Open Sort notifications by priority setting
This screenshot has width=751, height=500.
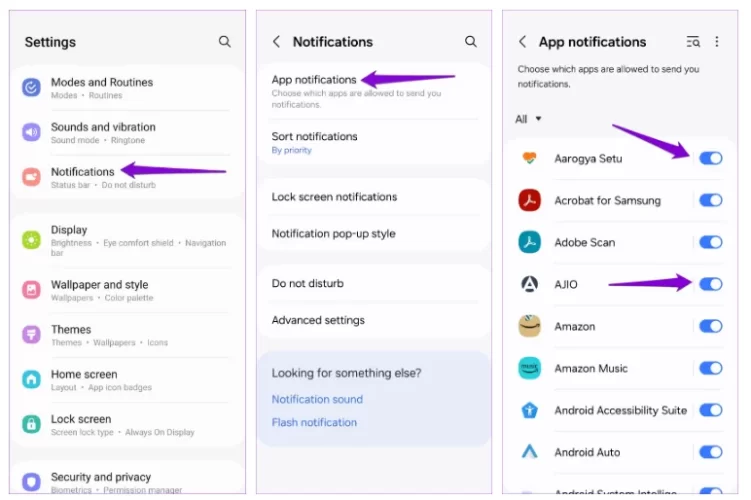click(x=314, y=142)
